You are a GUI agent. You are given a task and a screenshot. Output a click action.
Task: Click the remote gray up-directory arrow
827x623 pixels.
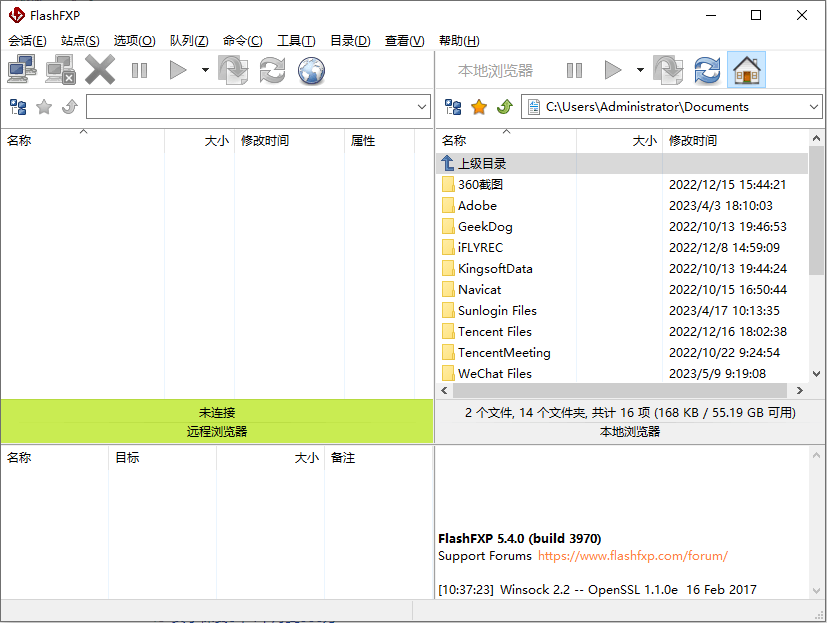pos(70,107)
